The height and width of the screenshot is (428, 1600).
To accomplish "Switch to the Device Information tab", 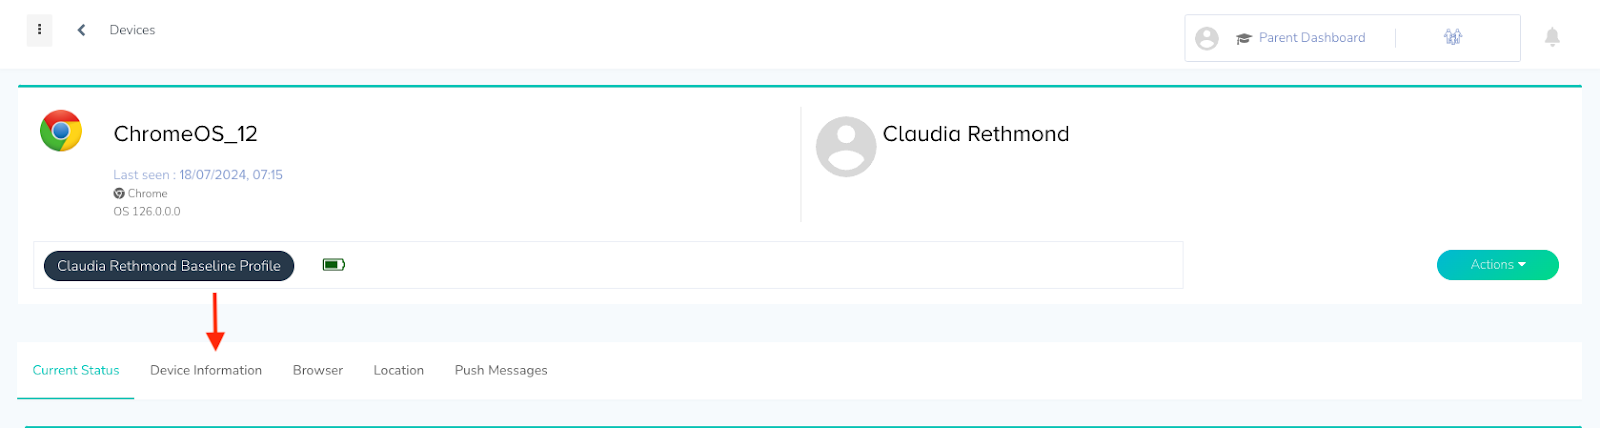I will coord(206,370).
